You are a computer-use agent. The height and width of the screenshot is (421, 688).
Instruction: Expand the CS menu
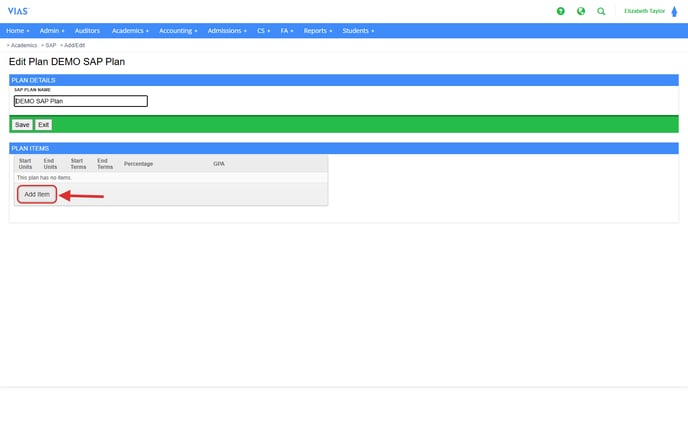pyautogui.click(x=264, y=31)
